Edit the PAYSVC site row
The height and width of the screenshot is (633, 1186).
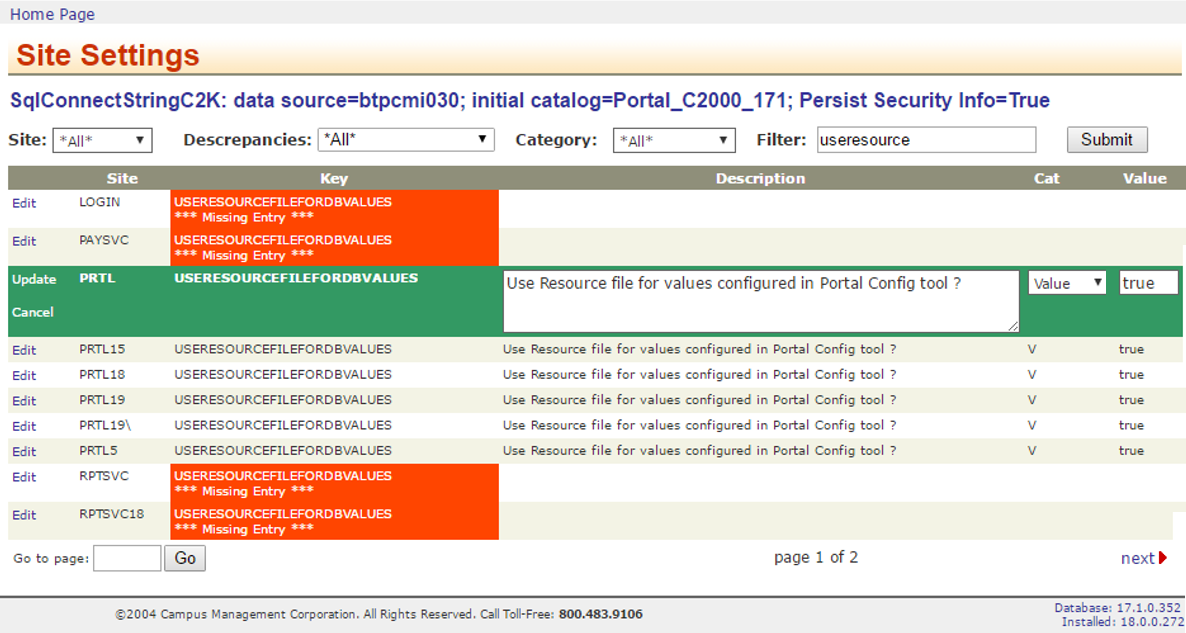(x=24, y=241)
